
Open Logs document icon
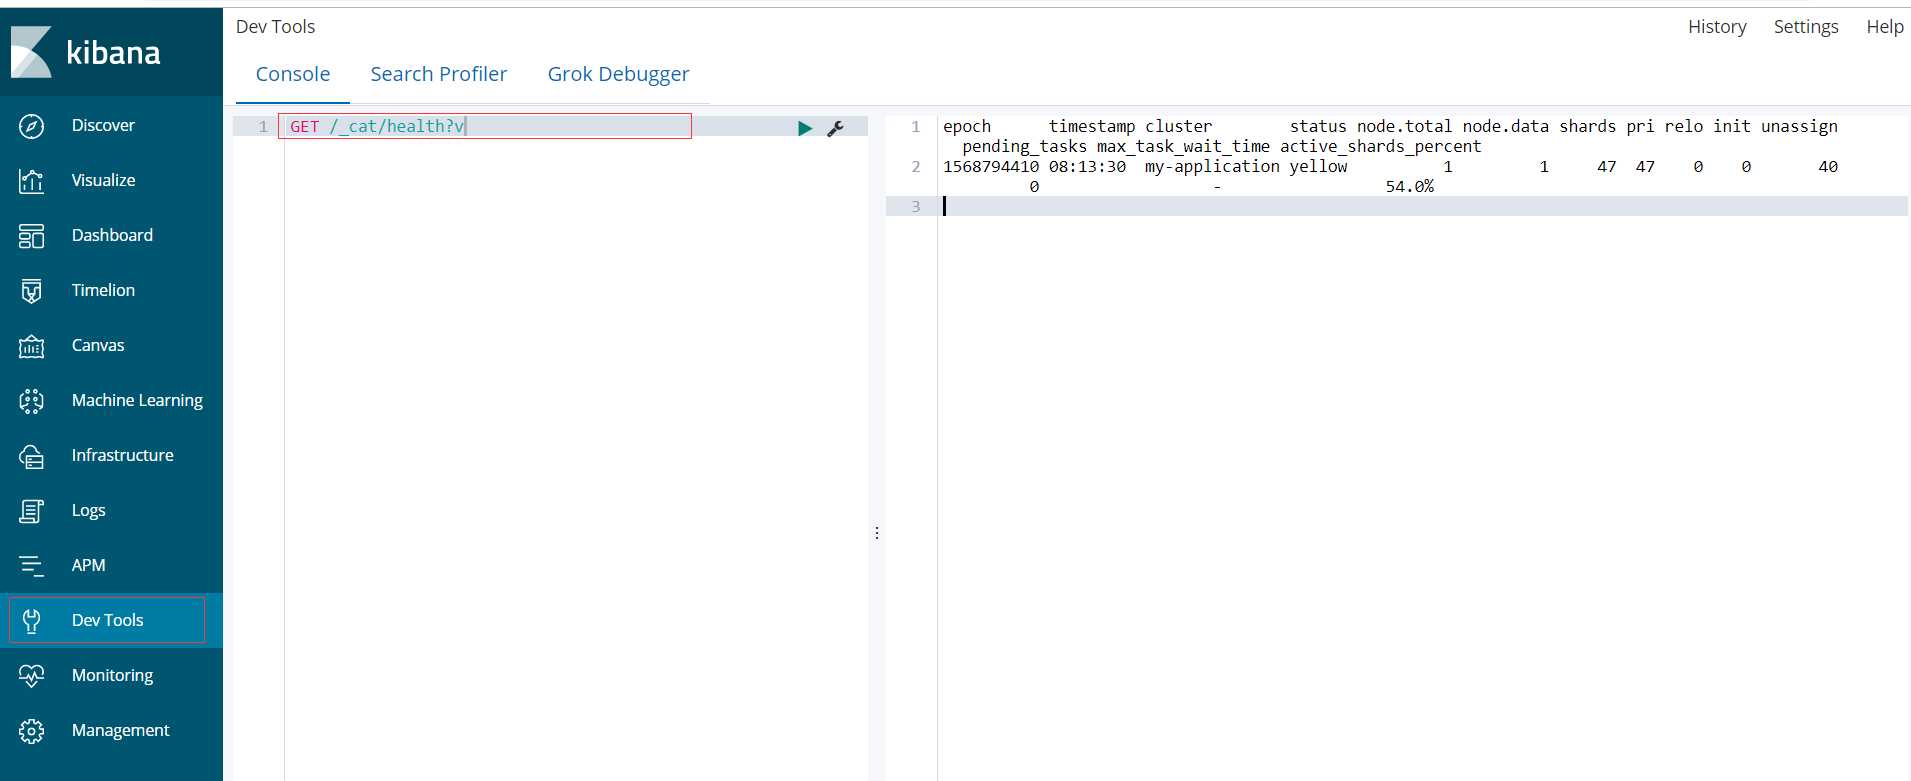pyautogui.click(x=31, y=511)
